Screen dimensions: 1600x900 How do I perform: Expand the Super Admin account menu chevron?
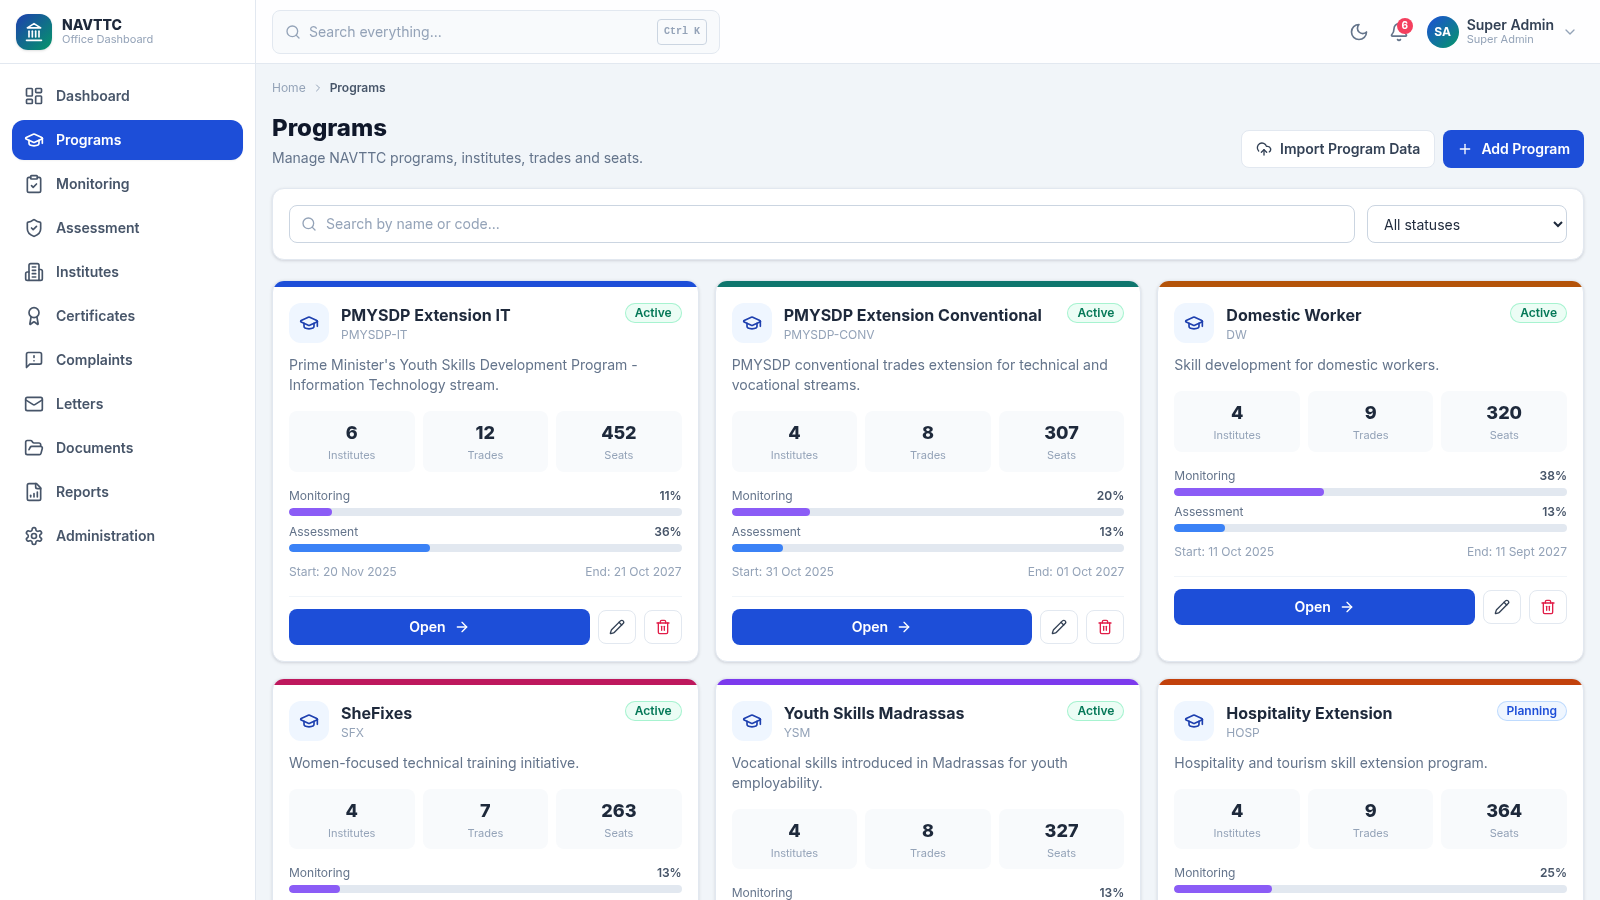click(x=1570, y=32)
